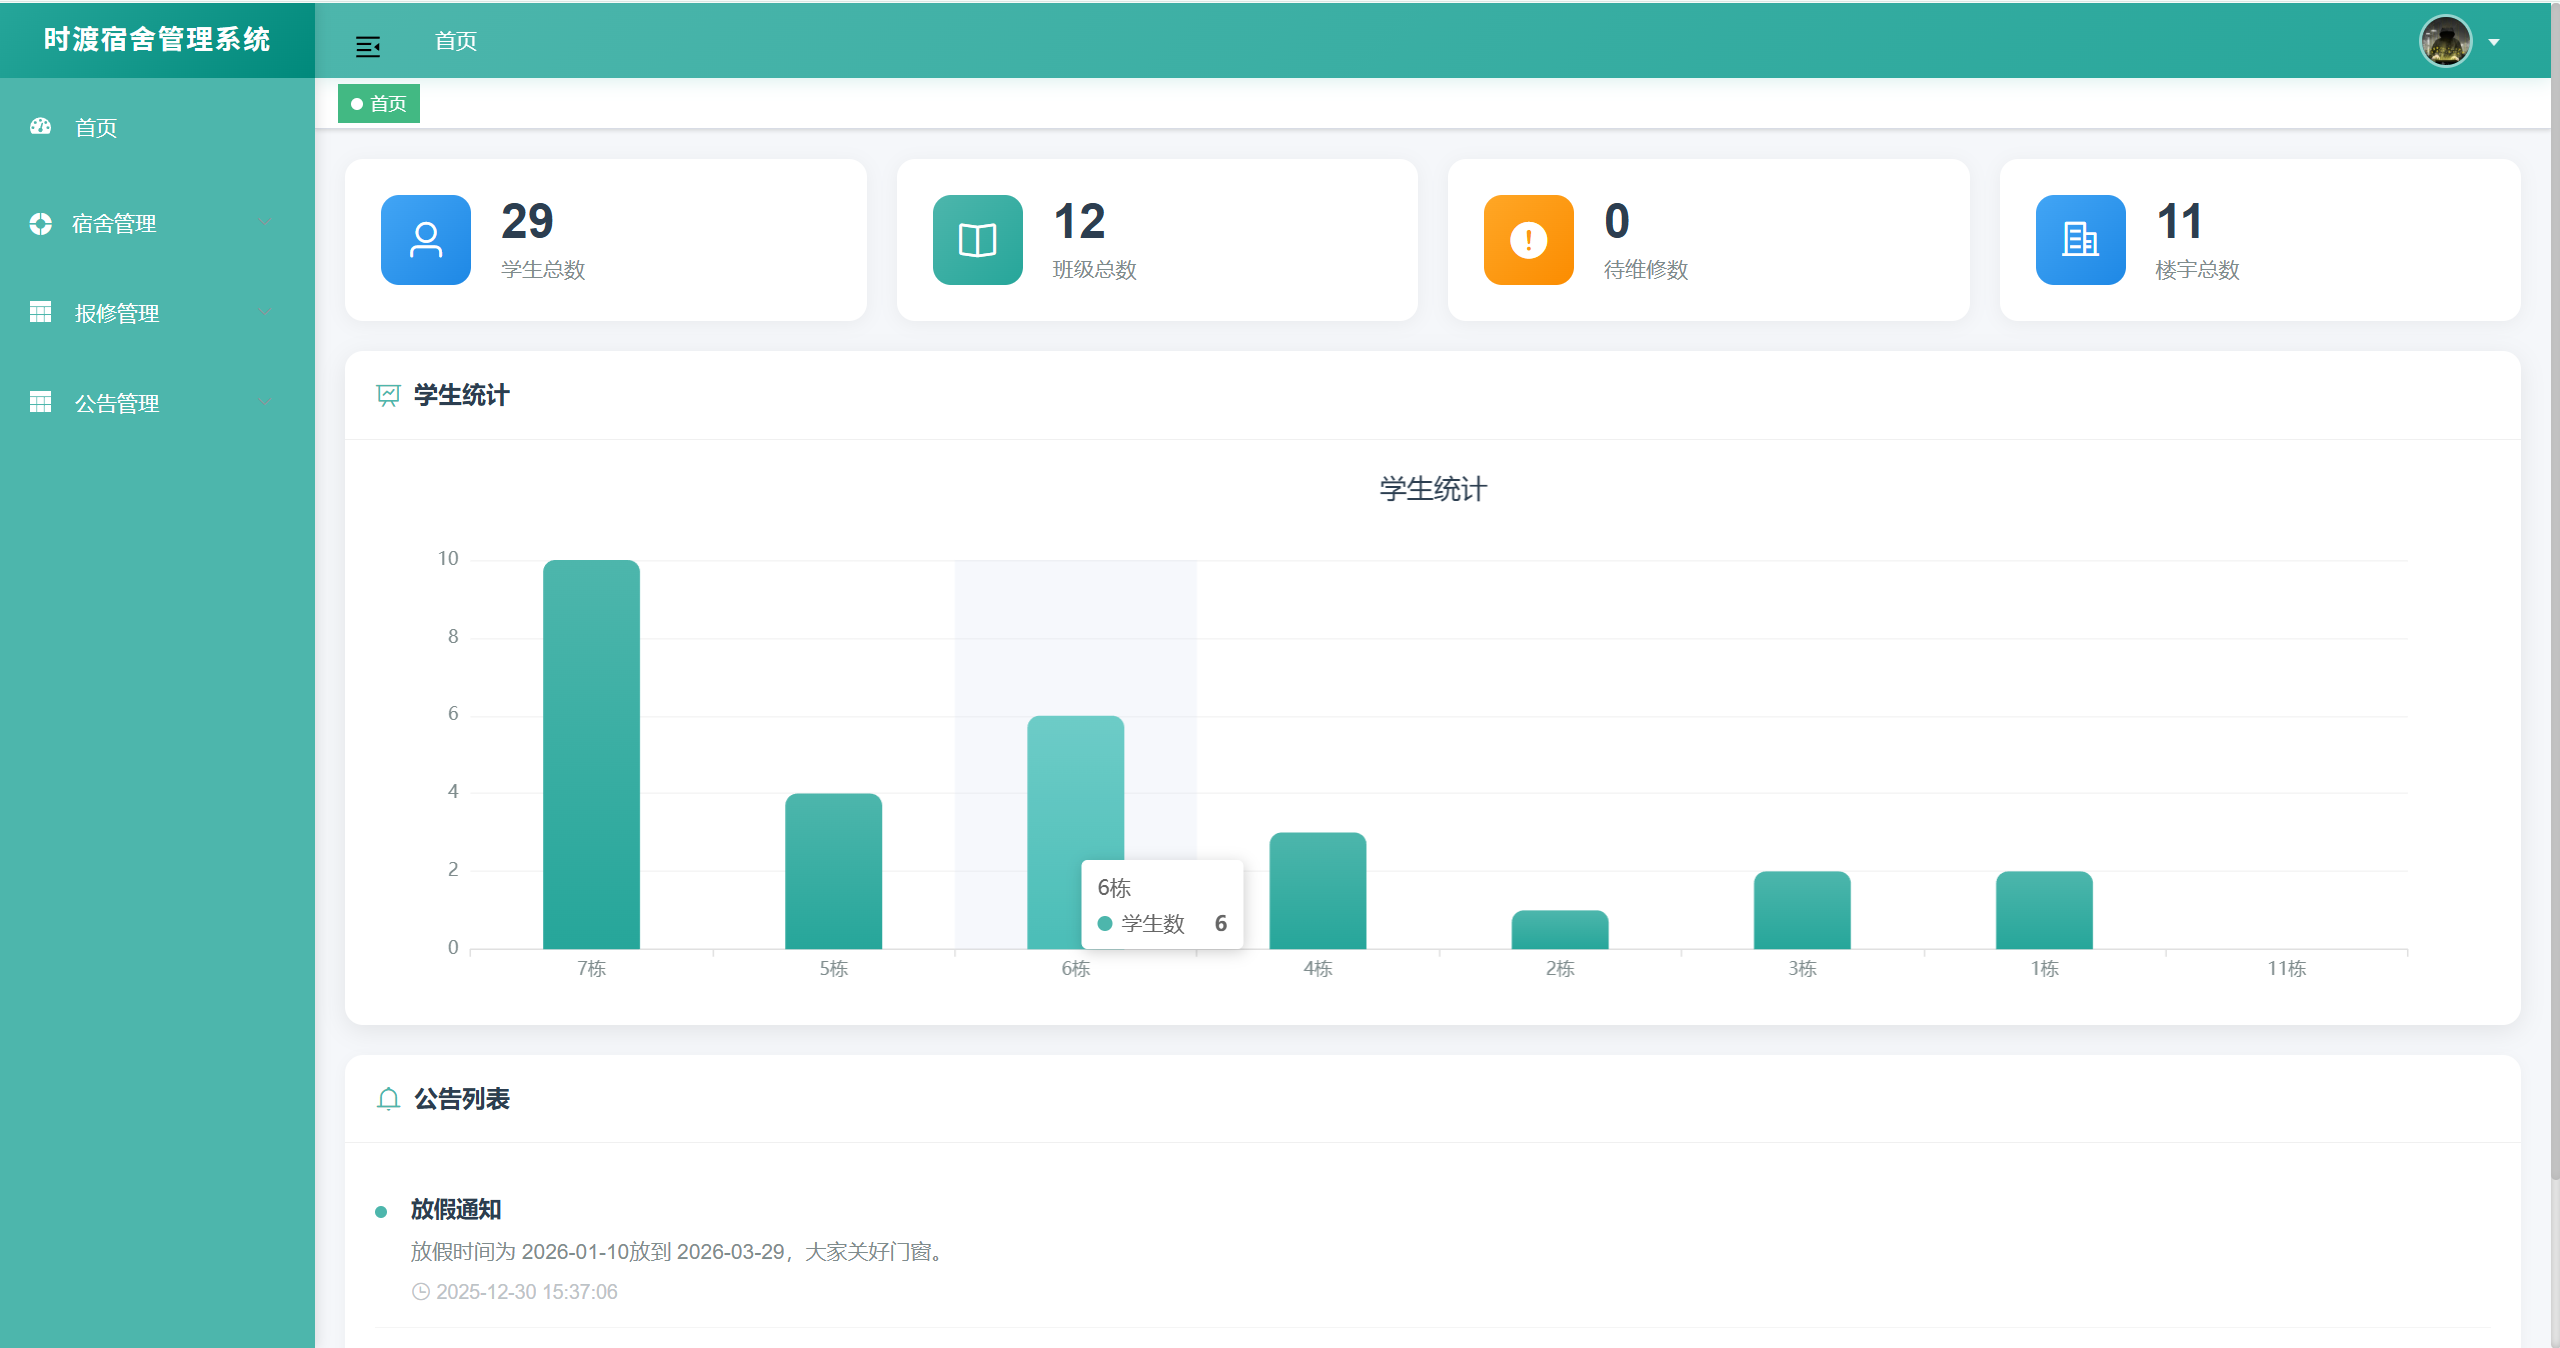Click the green class total book icon

point(977,240)
